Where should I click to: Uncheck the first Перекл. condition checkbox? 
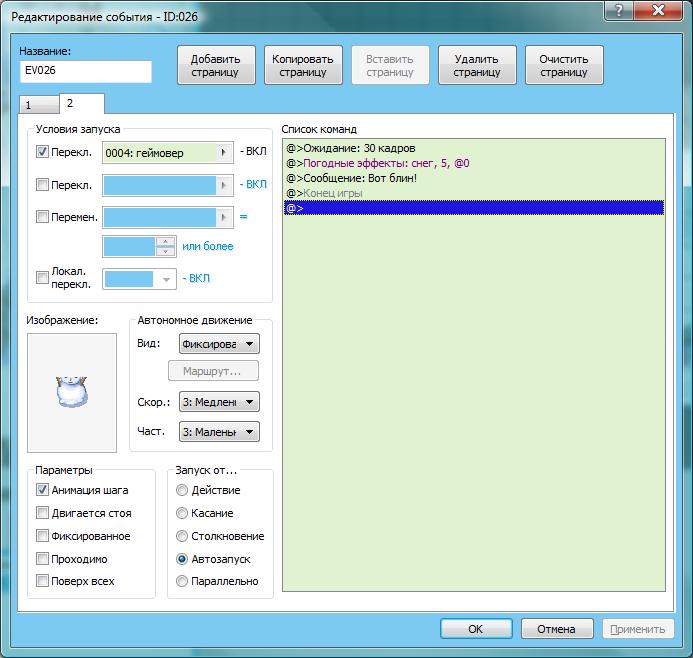click(x=42, y=153)
